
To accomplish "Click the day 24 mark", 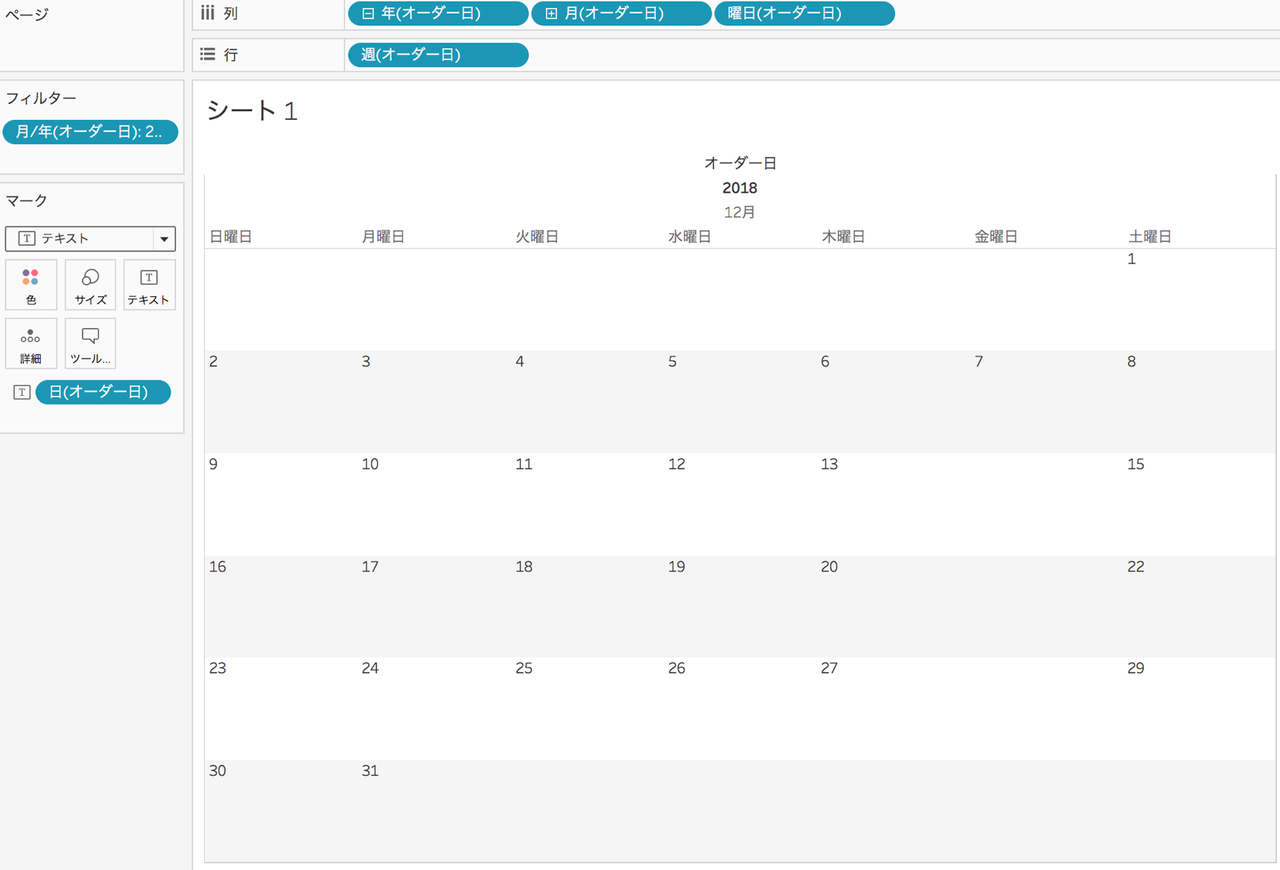I will click(x=370, y=668).
